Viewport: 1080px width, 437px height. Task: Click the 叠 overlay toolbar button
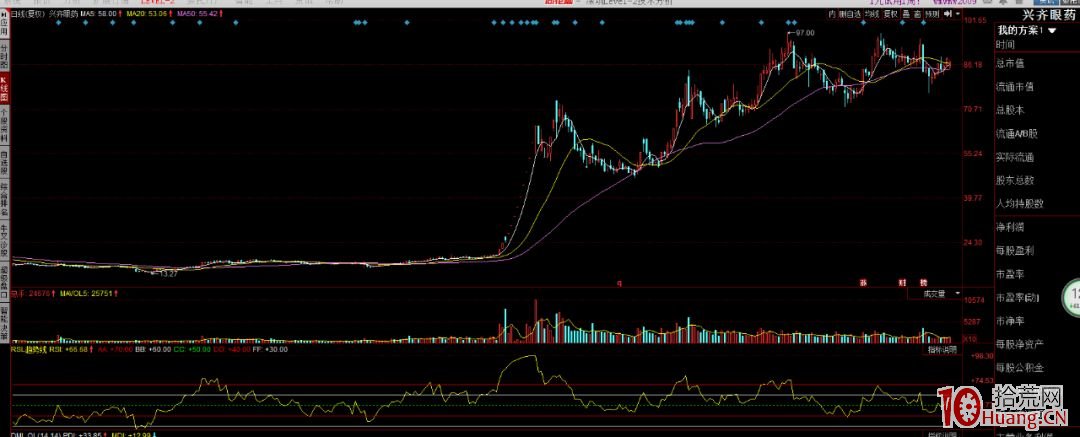906,14
